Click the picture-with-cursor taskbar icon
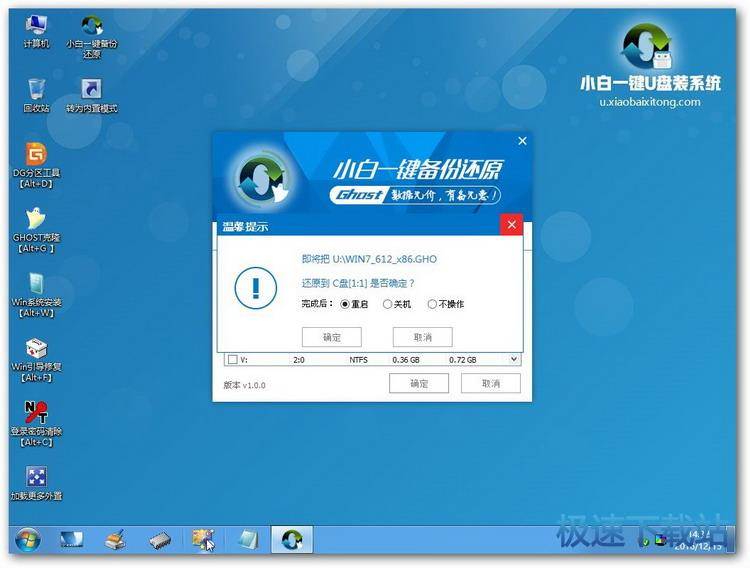The height and width of the screenshot is (568, 750). click(203, 540)
